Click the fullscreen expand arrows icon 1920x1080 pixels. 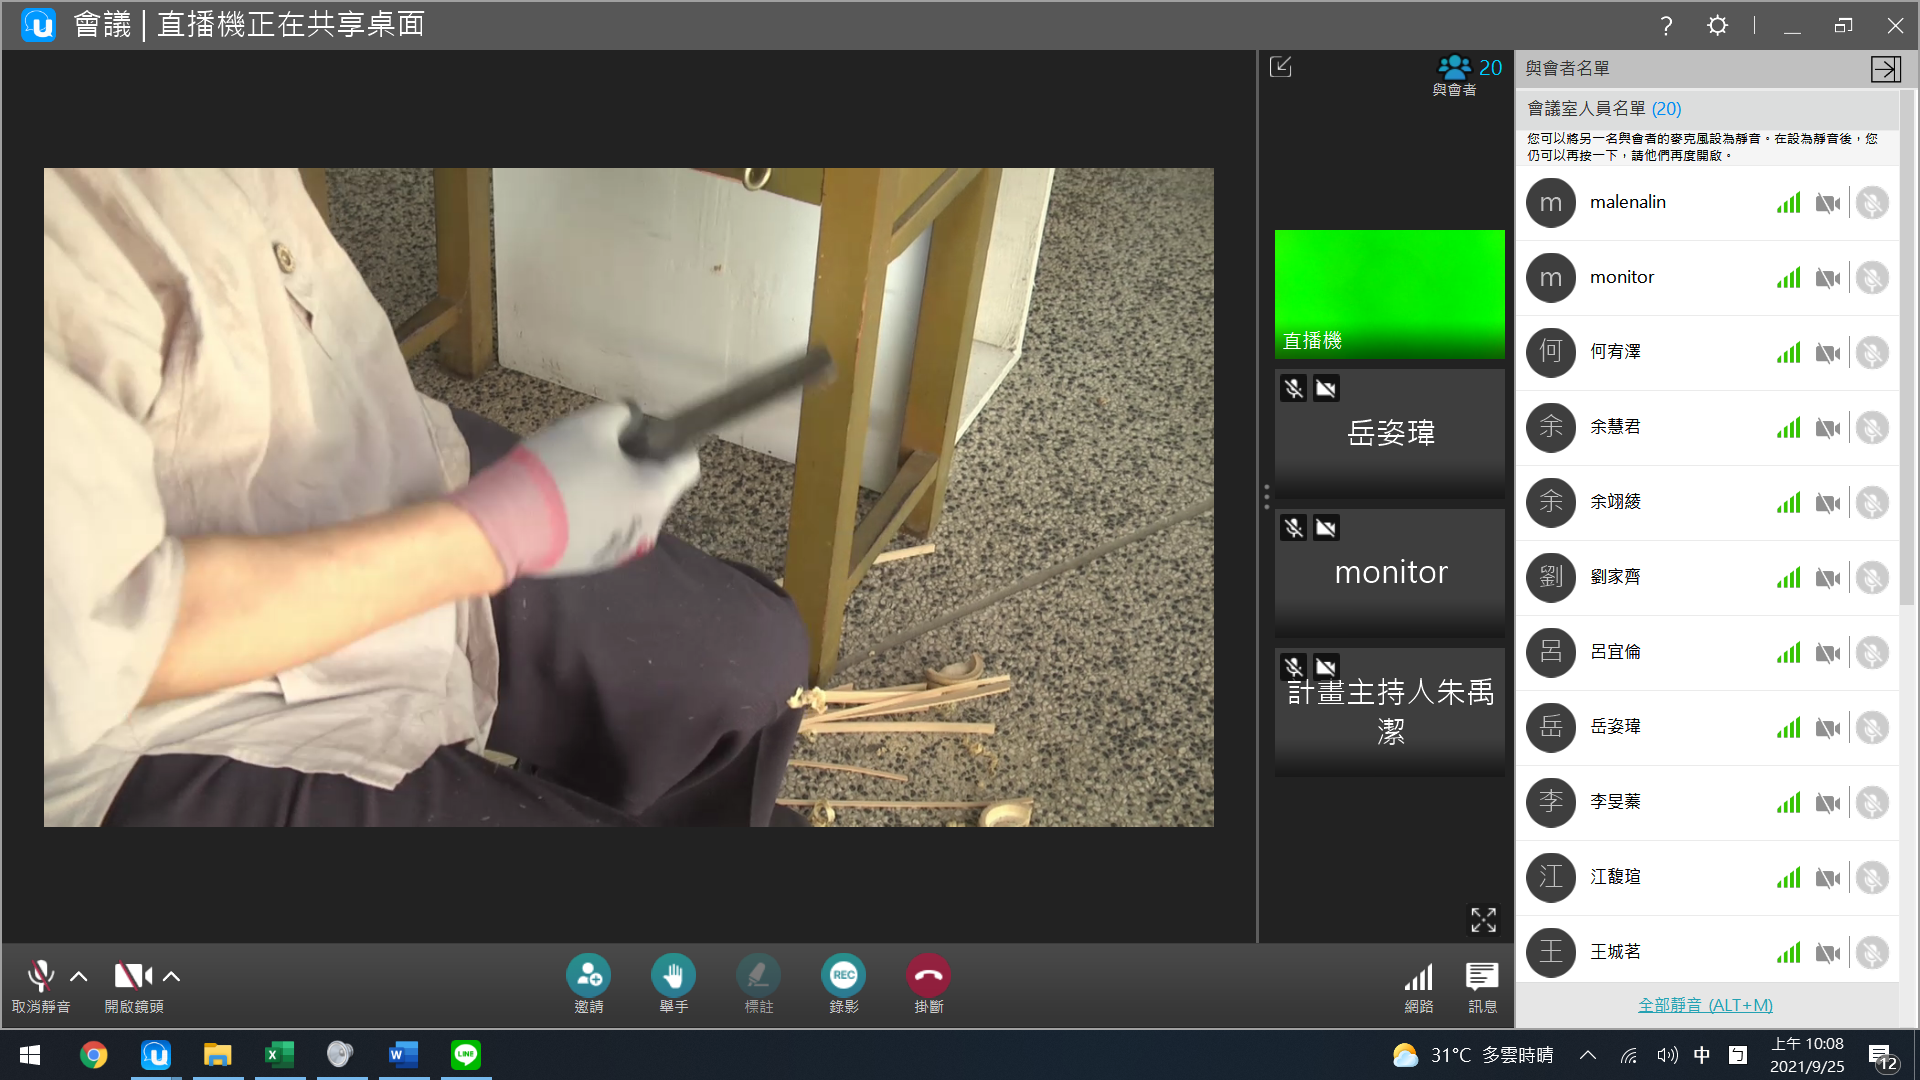point(1483,919)
